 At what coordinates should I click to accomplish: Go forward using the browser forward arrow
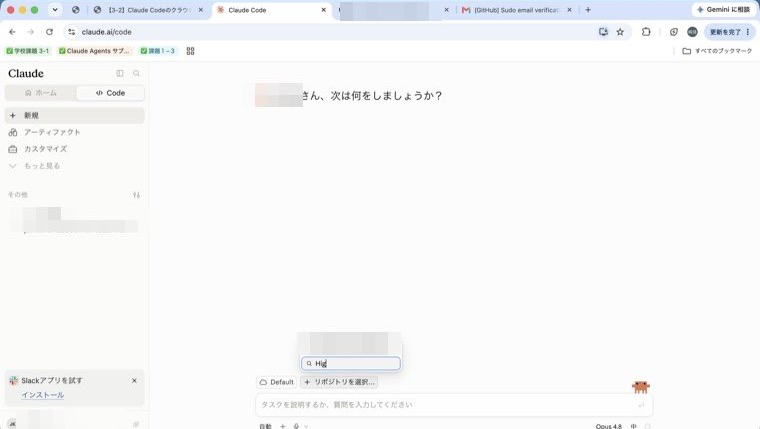(x=31, y=32)
